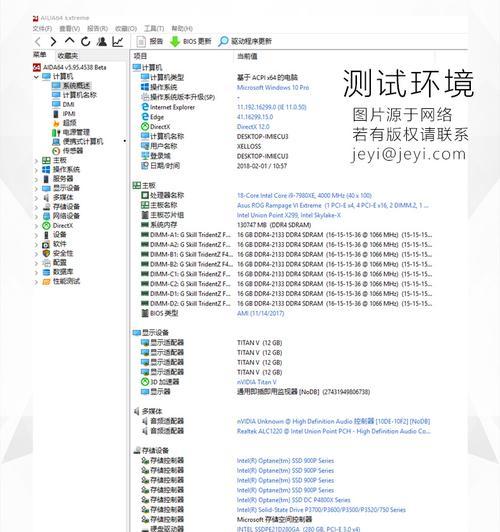Image resolution: width=500 pixels, height=532 pixels.
Task: Expand the 服务器 tree node
Action: click(x=36, y=179)
